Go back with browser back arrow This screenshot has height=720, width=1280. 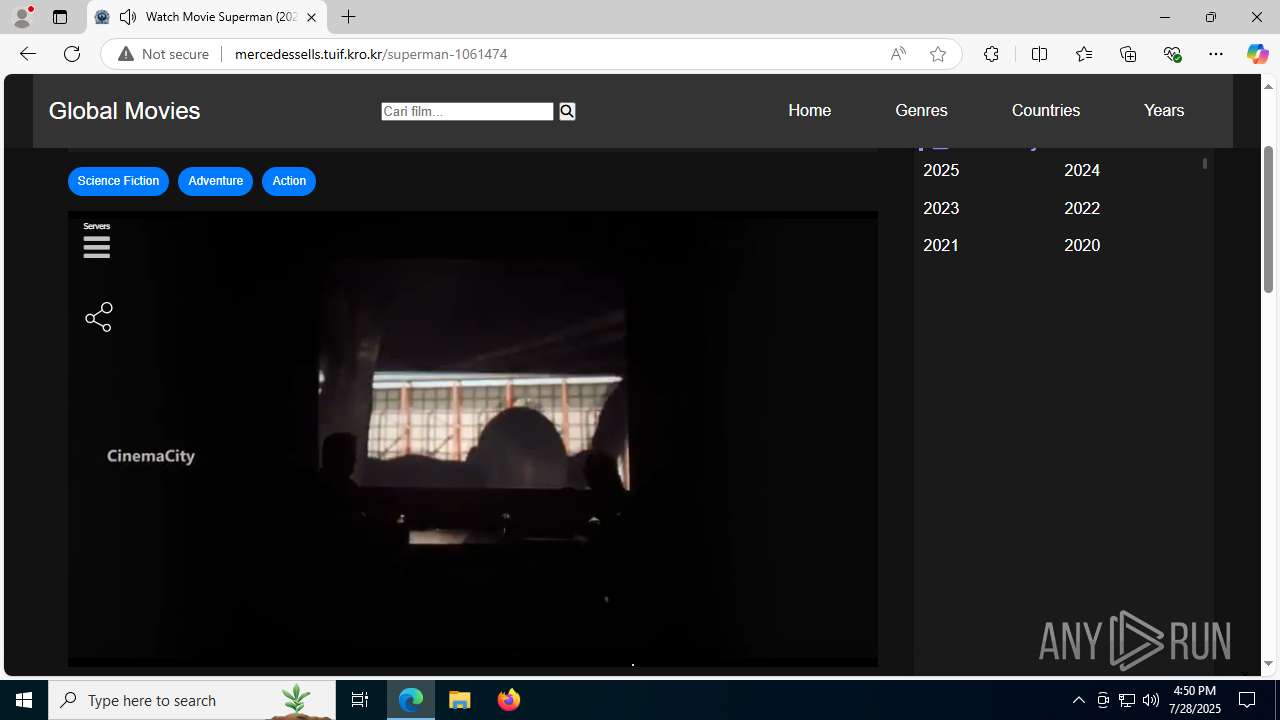tap(27, 54)
